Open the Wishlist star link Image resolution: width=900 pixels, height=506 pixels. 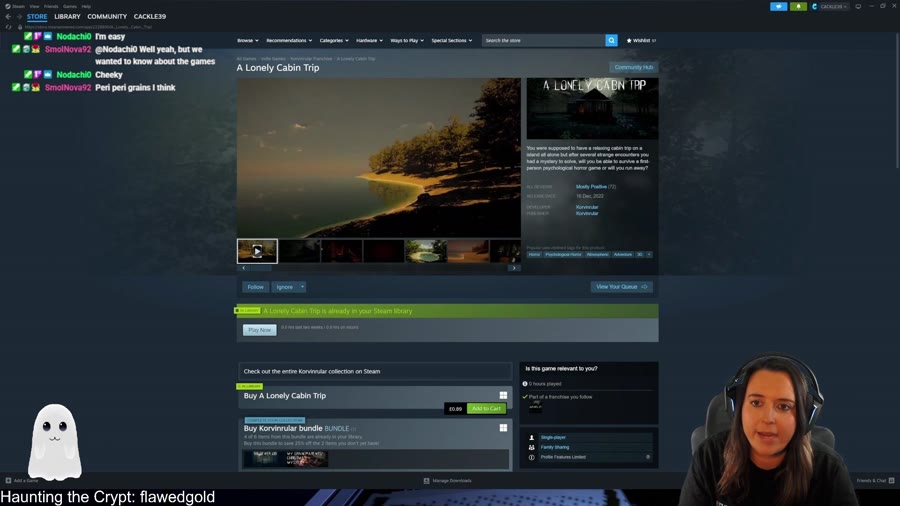coord(641,41)
